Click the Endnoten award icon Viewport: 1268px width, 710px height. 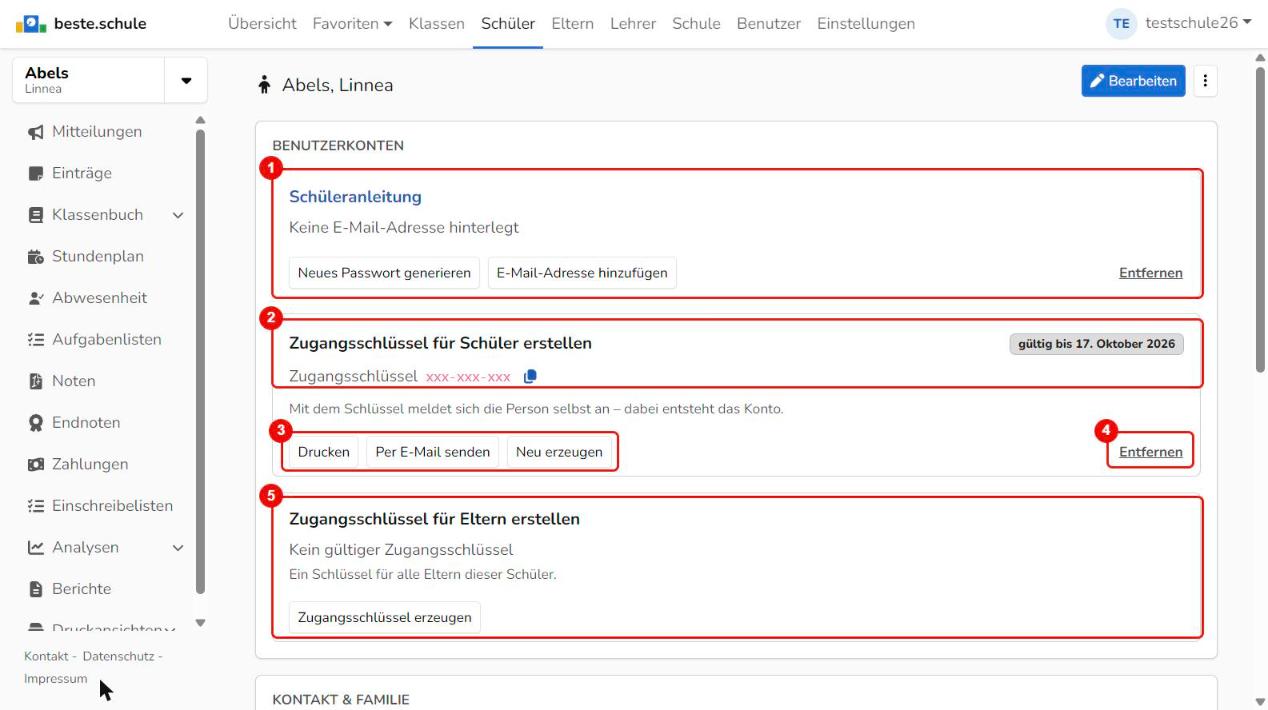pyautogui.click(x=34, y=423)
